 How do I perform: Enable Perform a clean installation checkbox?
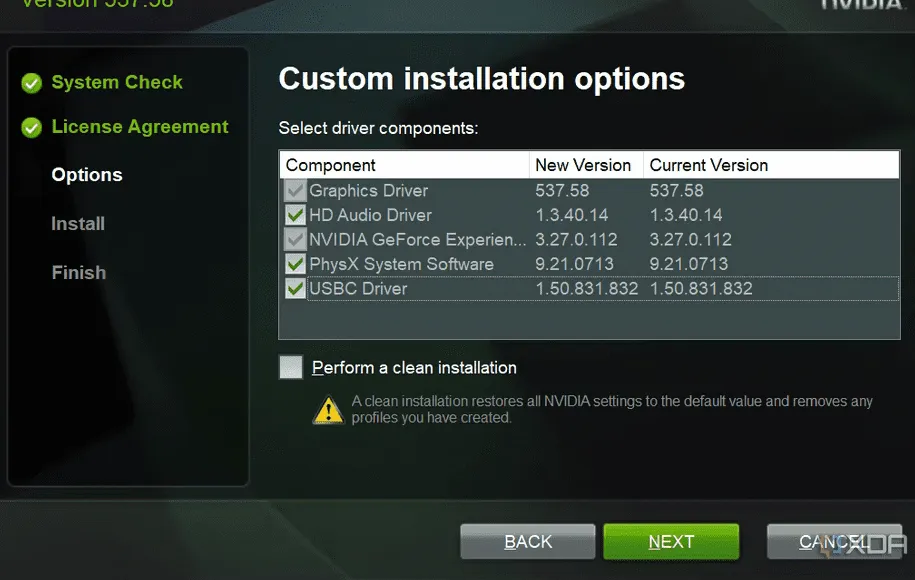tap(291, 367)
